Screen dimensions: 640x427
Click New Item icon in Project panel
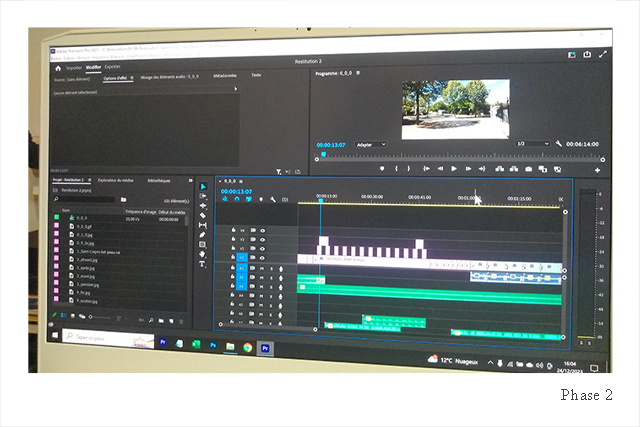(x=171, y=321)
